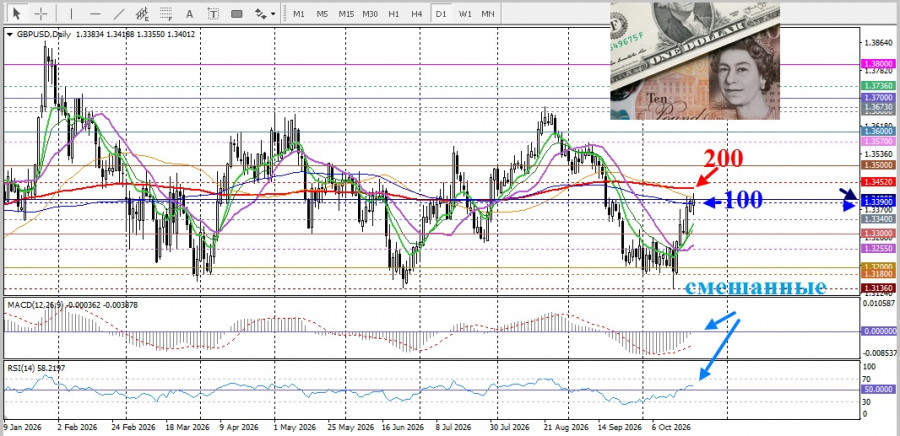Select the D1 daily timeframe
The image size is (900, 436).
(441, 13)
